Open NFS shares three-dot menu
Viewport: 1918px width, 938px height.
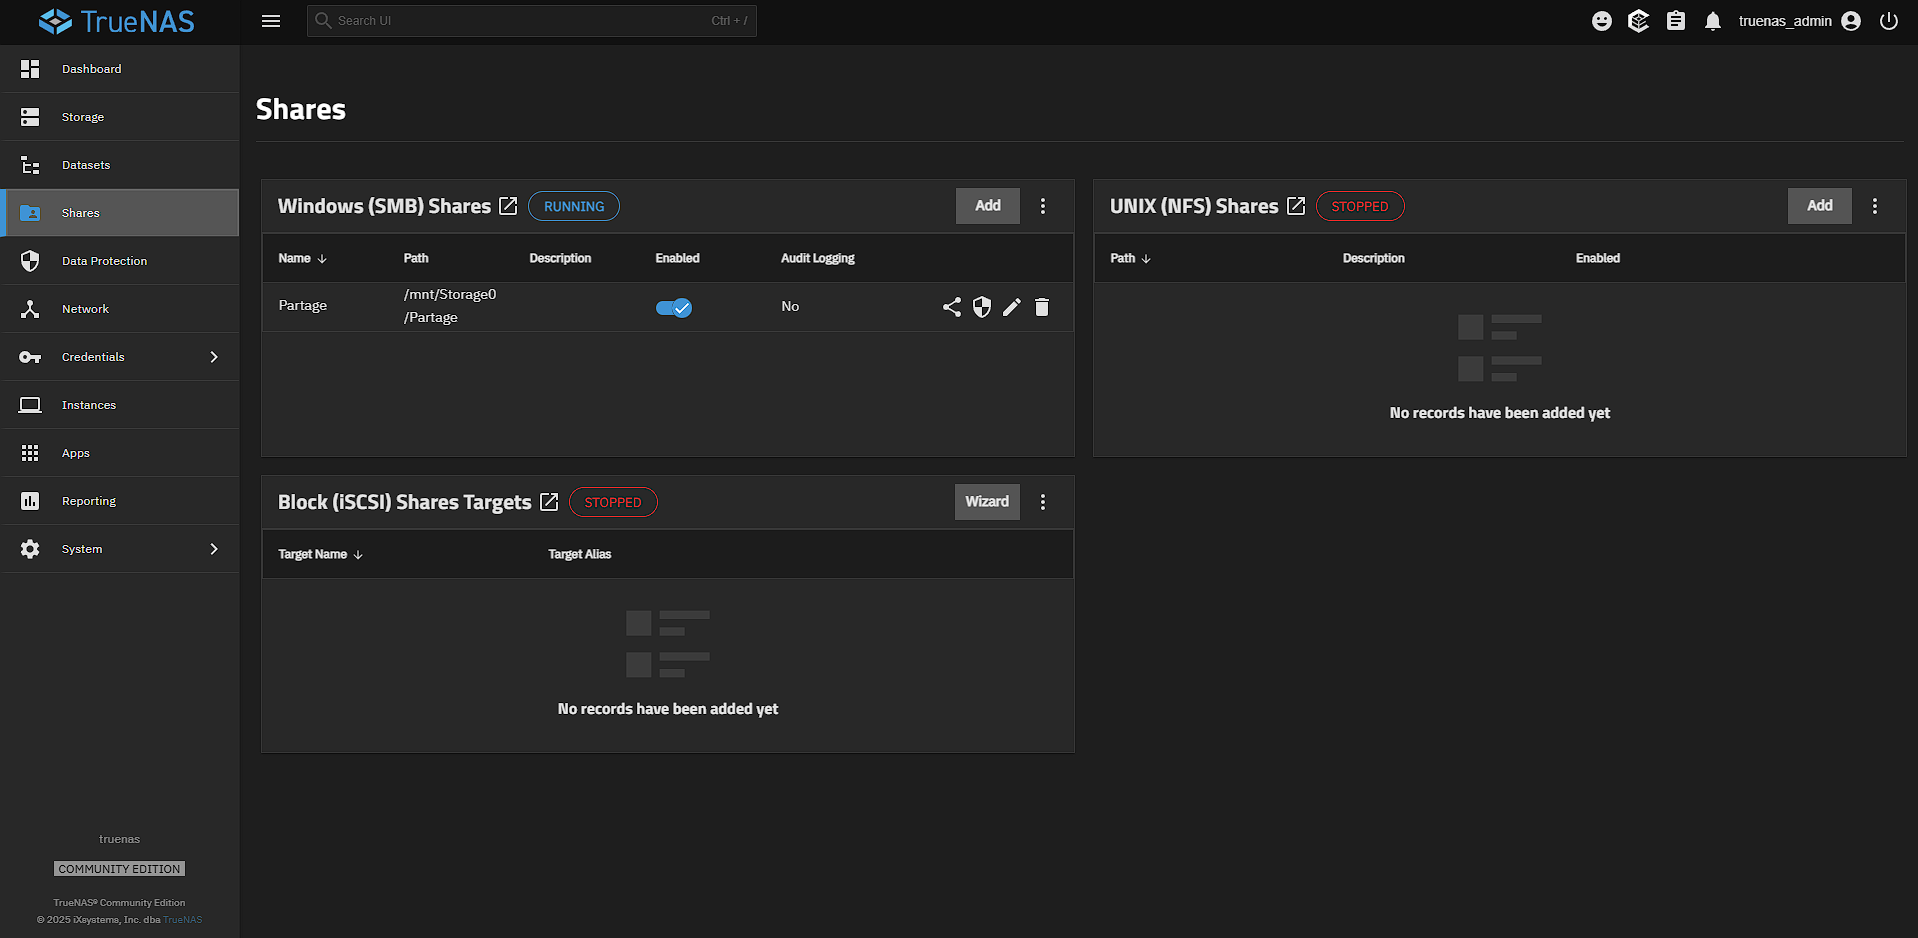click(1875, 206)
